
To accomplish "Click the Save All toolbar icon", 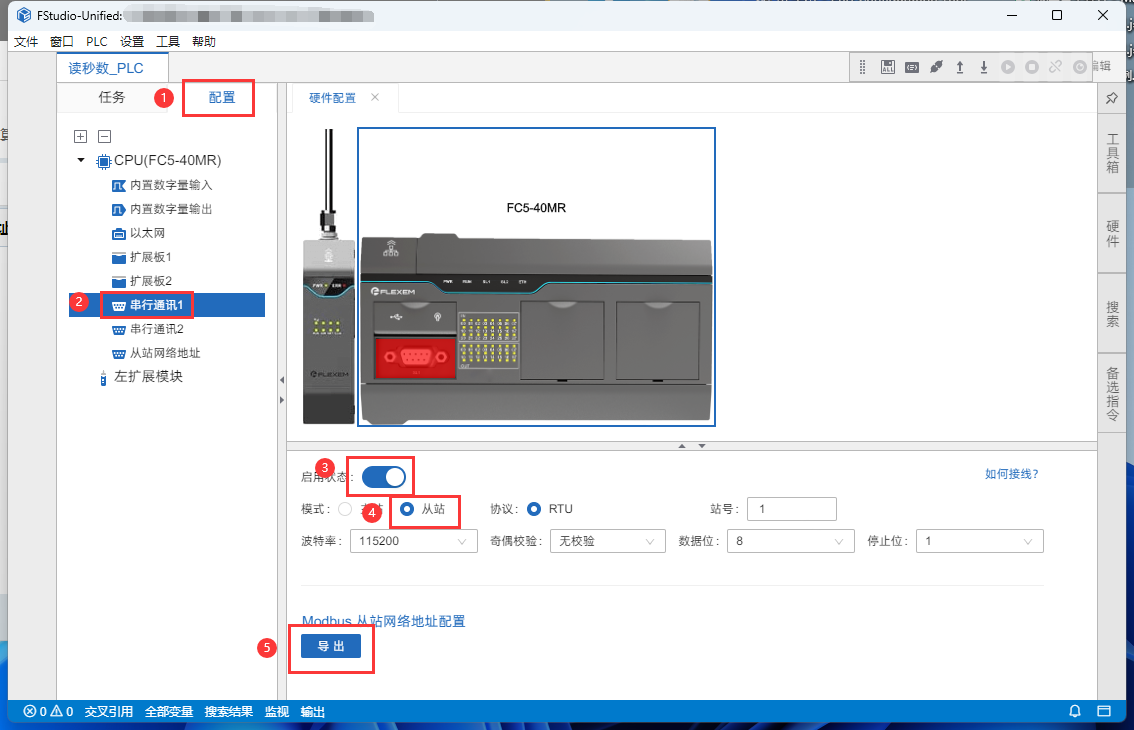I will click(887, 67).
